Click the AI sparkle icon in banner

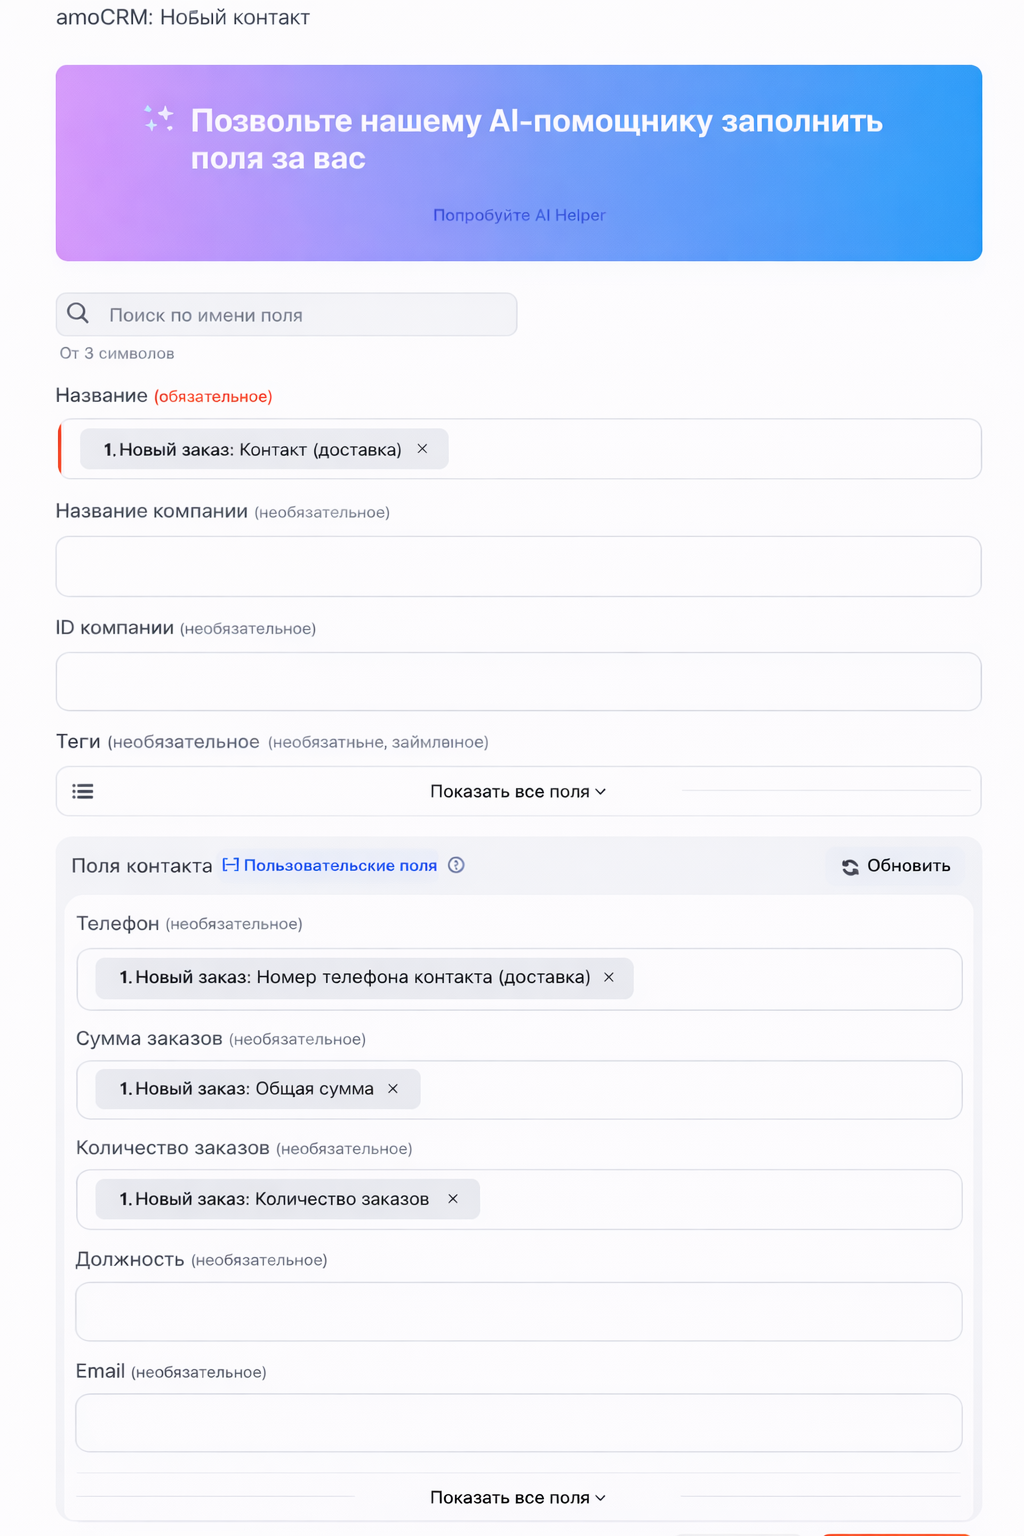point(158,119)
